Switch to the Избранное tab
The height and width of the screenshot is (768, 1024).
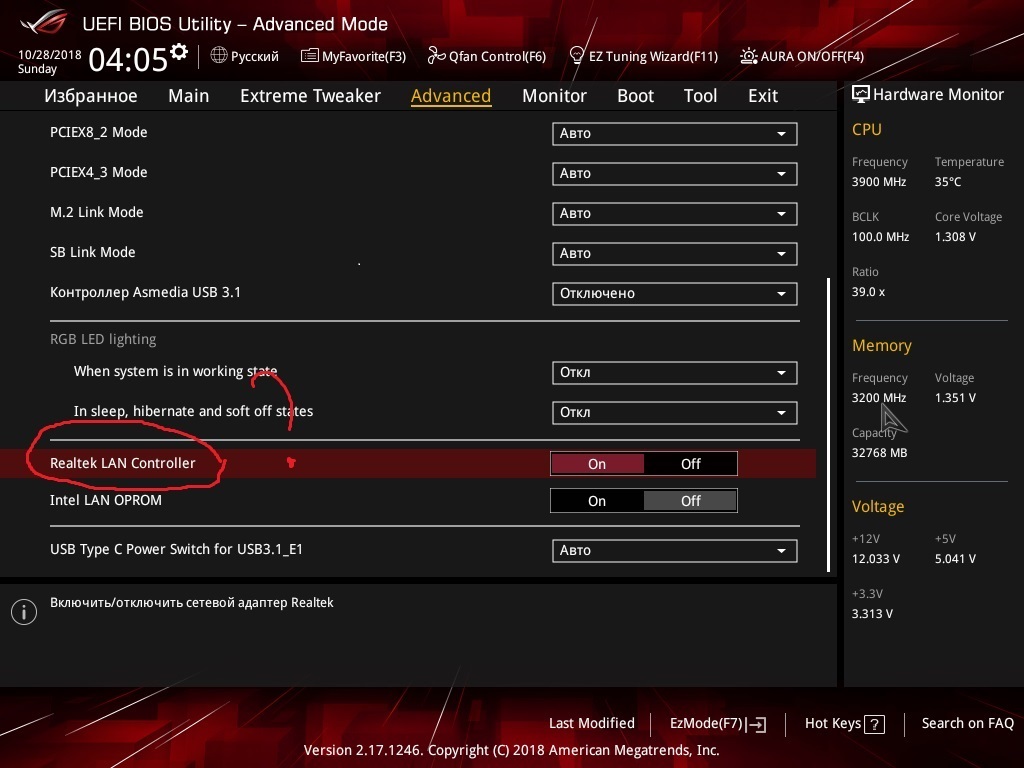(x=91, y=96)
